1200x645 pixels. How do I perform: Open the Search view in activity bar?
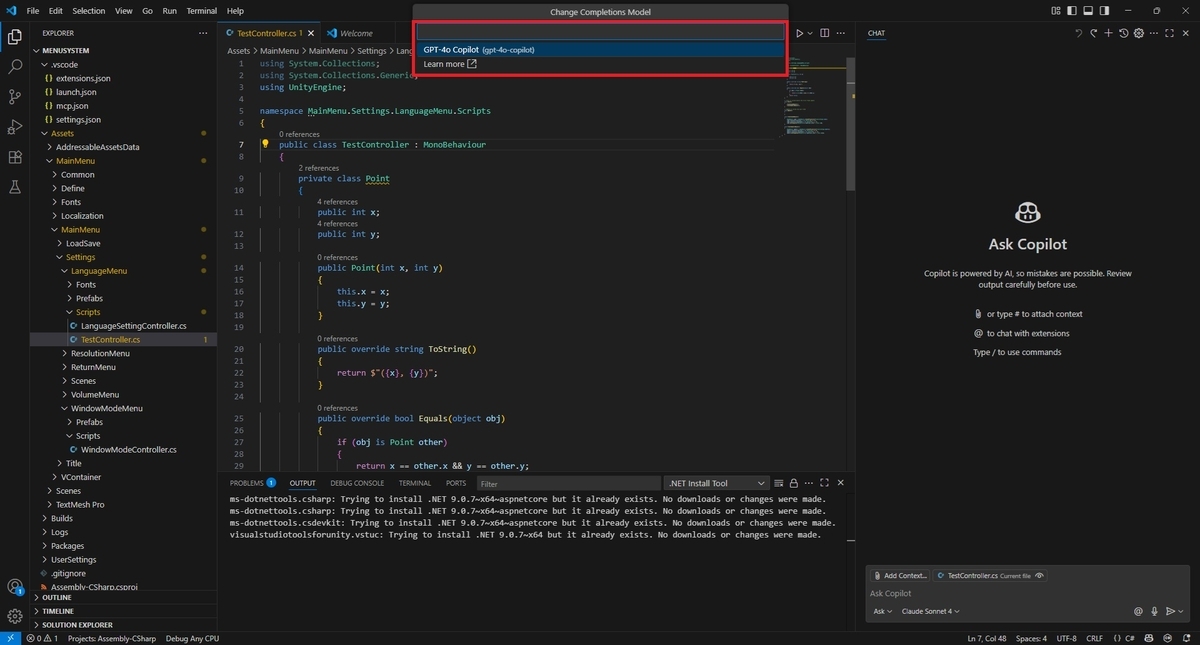tap(15, 67)
